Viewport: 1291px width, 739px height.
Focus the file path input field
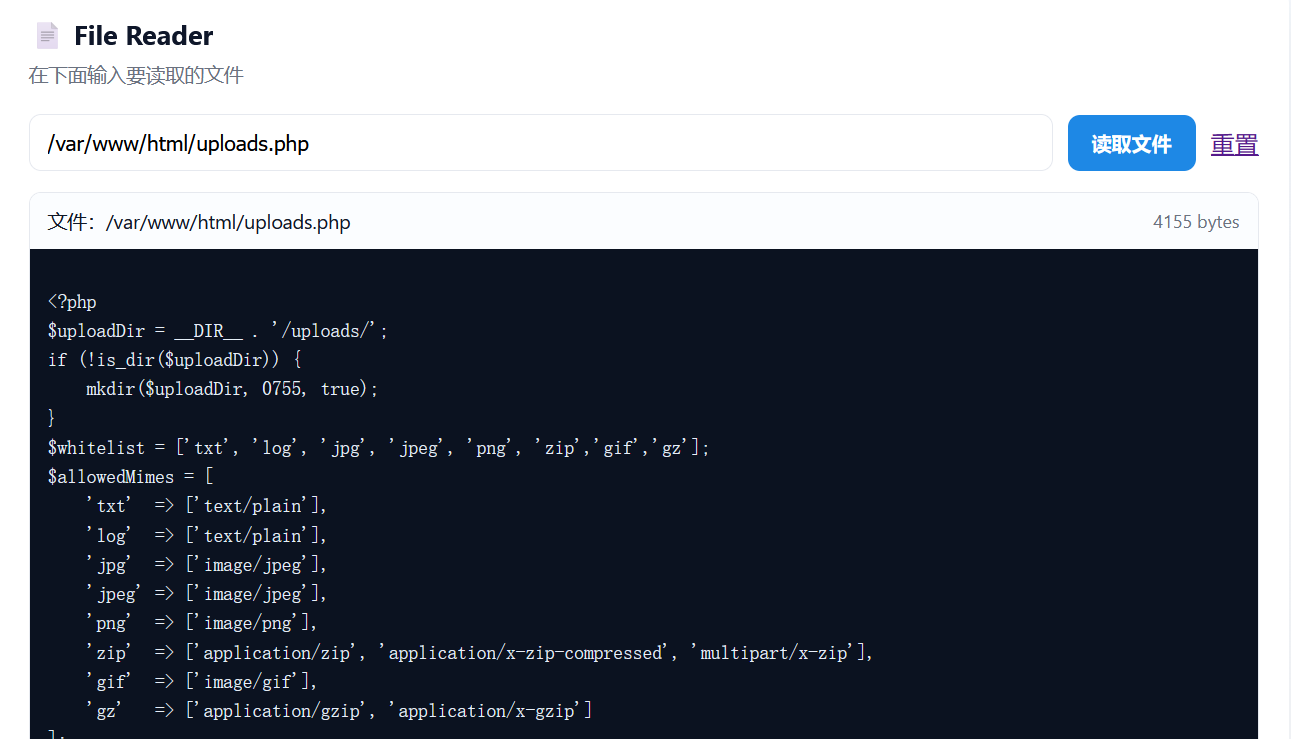click(540, 143)
